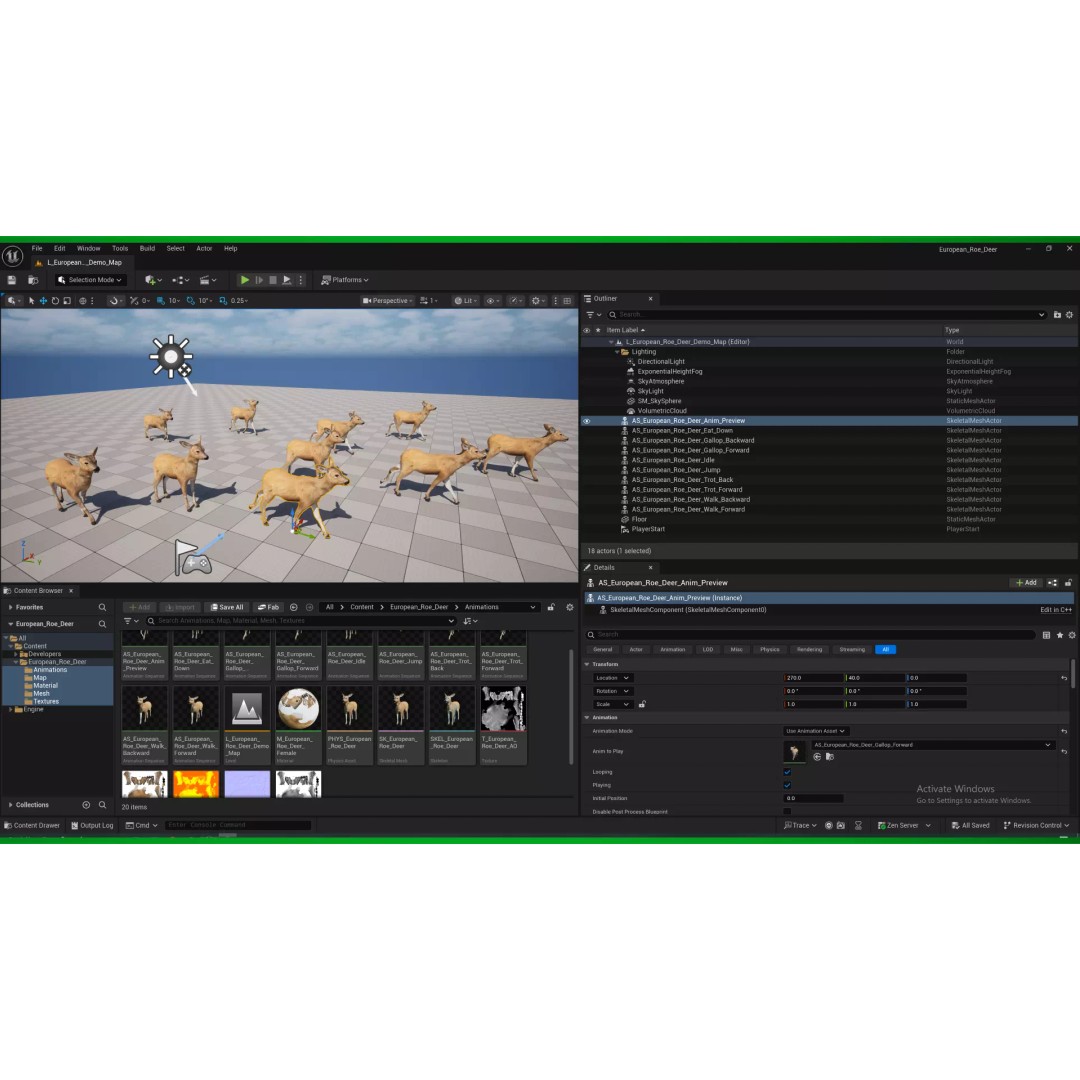
Task: Open the Content Drawer
Action: coord(32,826)
